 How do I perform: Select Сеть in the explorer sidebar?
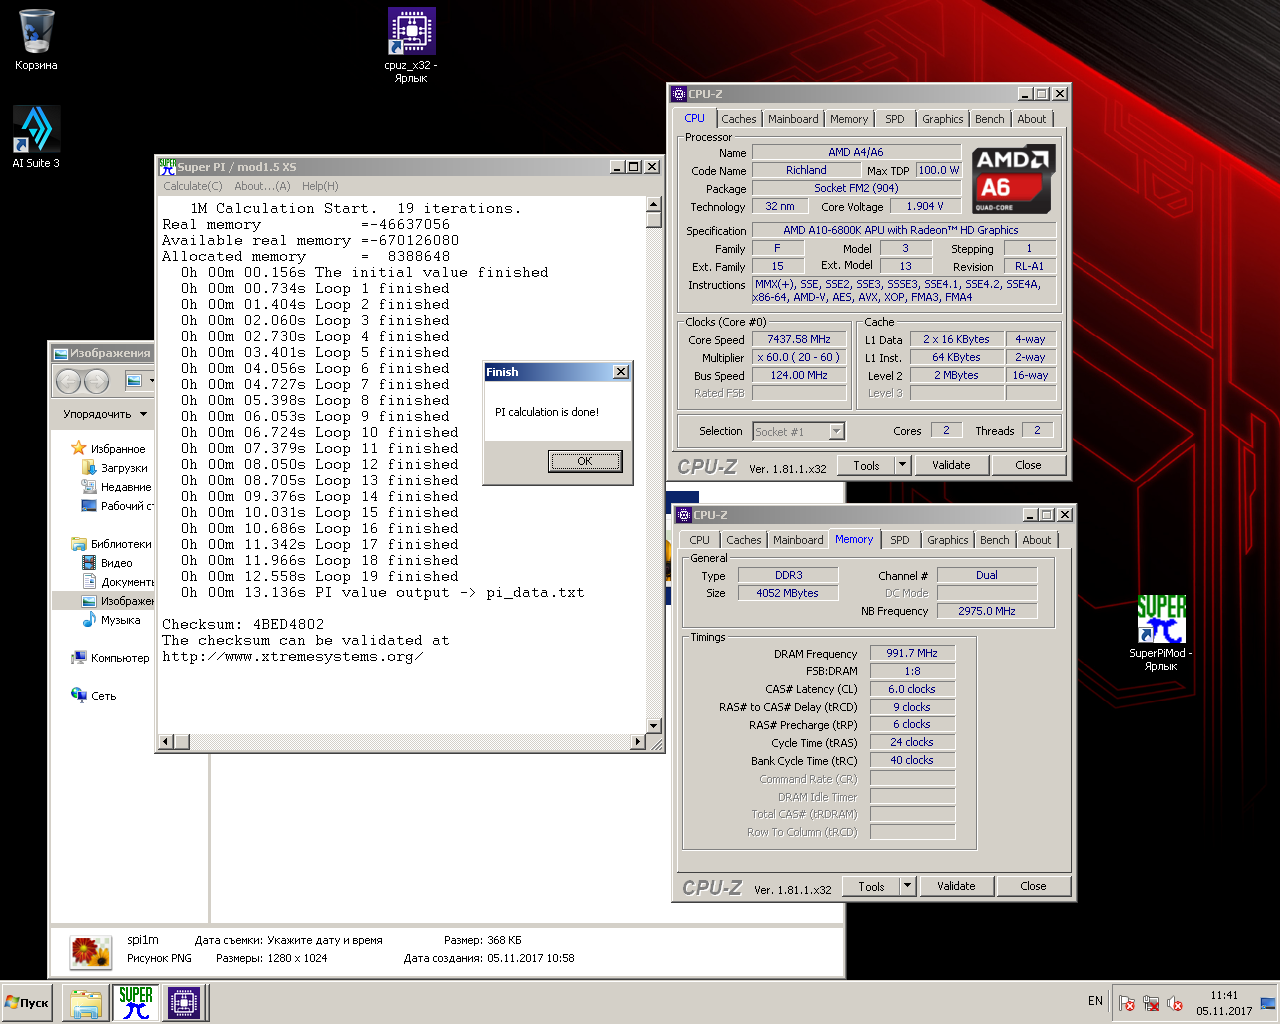pos(94,696)
